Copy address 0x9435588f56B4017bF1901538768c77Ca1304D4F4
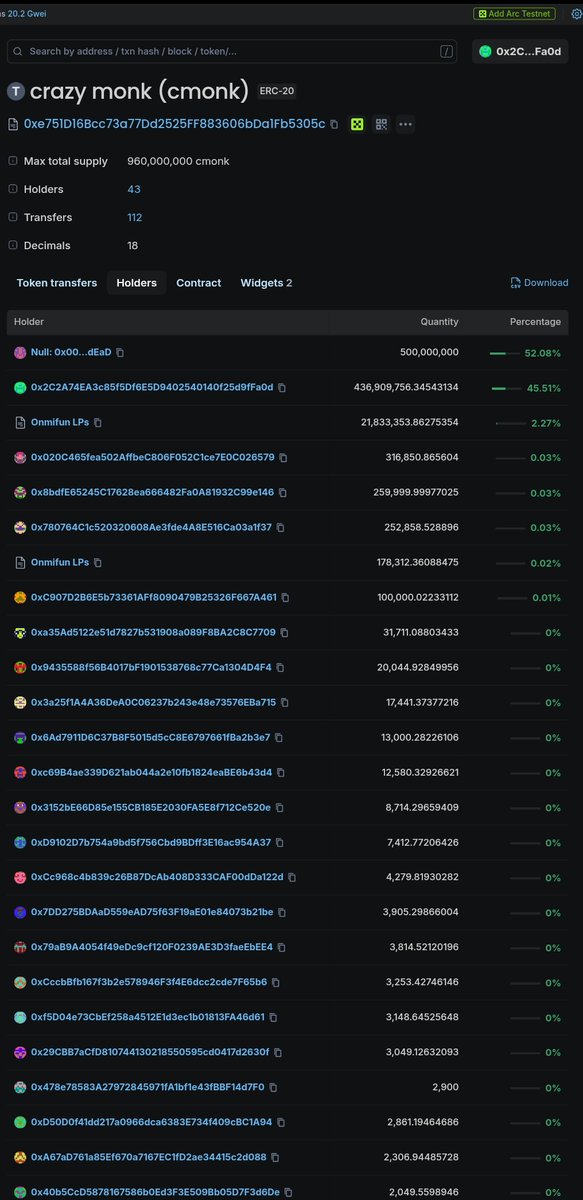This screenshot has width=583, height=1200. point(281,668)
